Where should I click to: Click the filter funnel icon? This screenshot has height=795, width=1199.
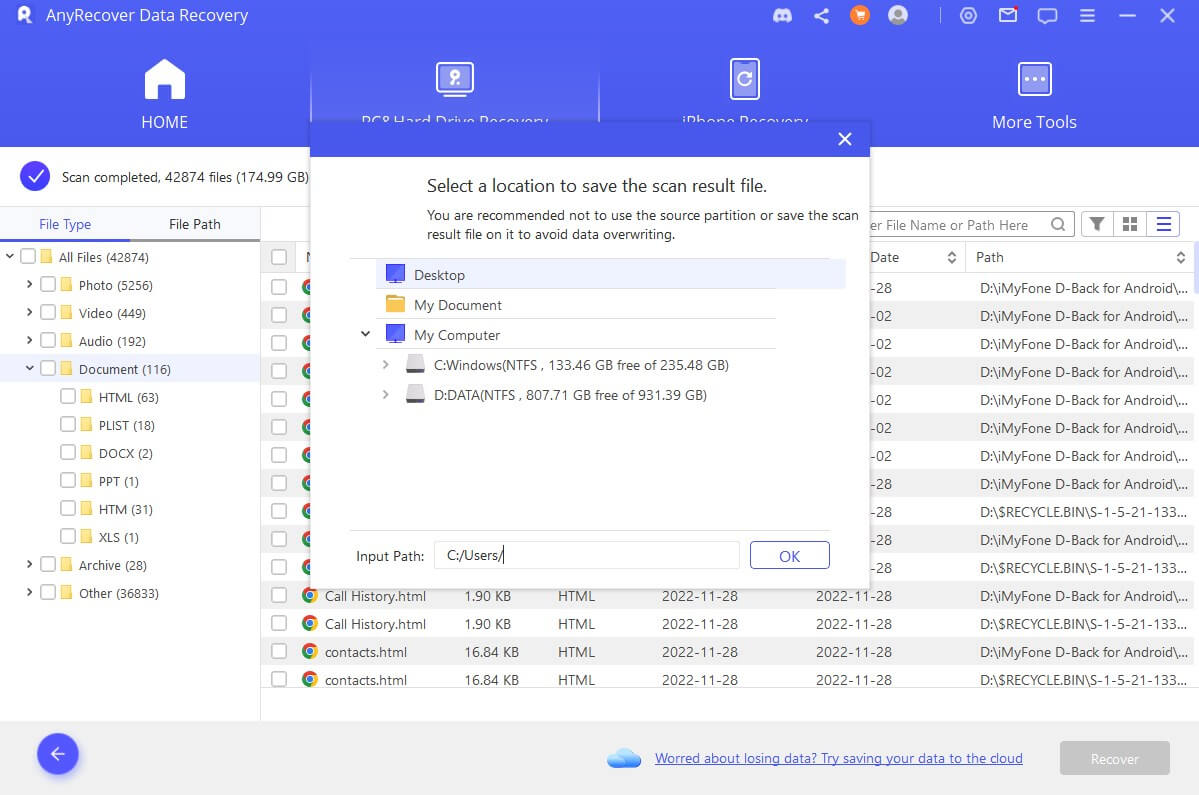(x=1097, y=224)
